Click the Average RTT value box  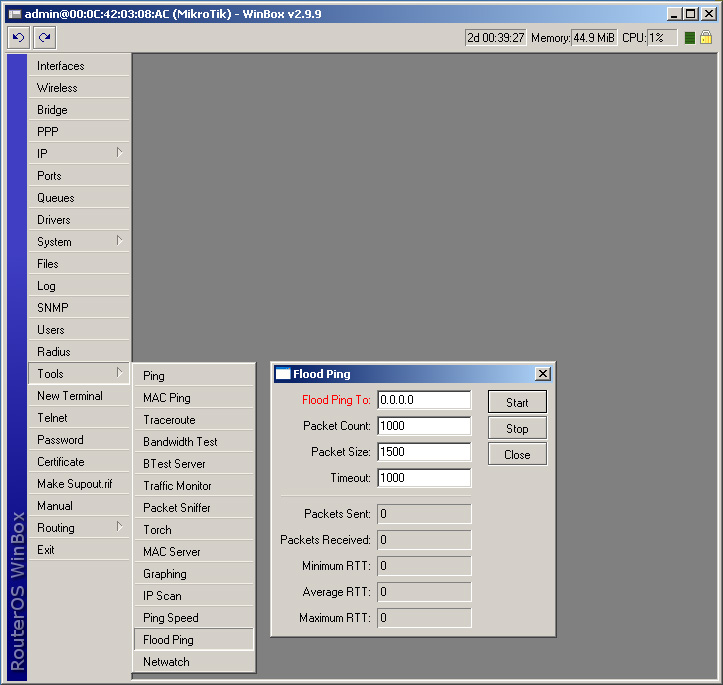(424, 592)
